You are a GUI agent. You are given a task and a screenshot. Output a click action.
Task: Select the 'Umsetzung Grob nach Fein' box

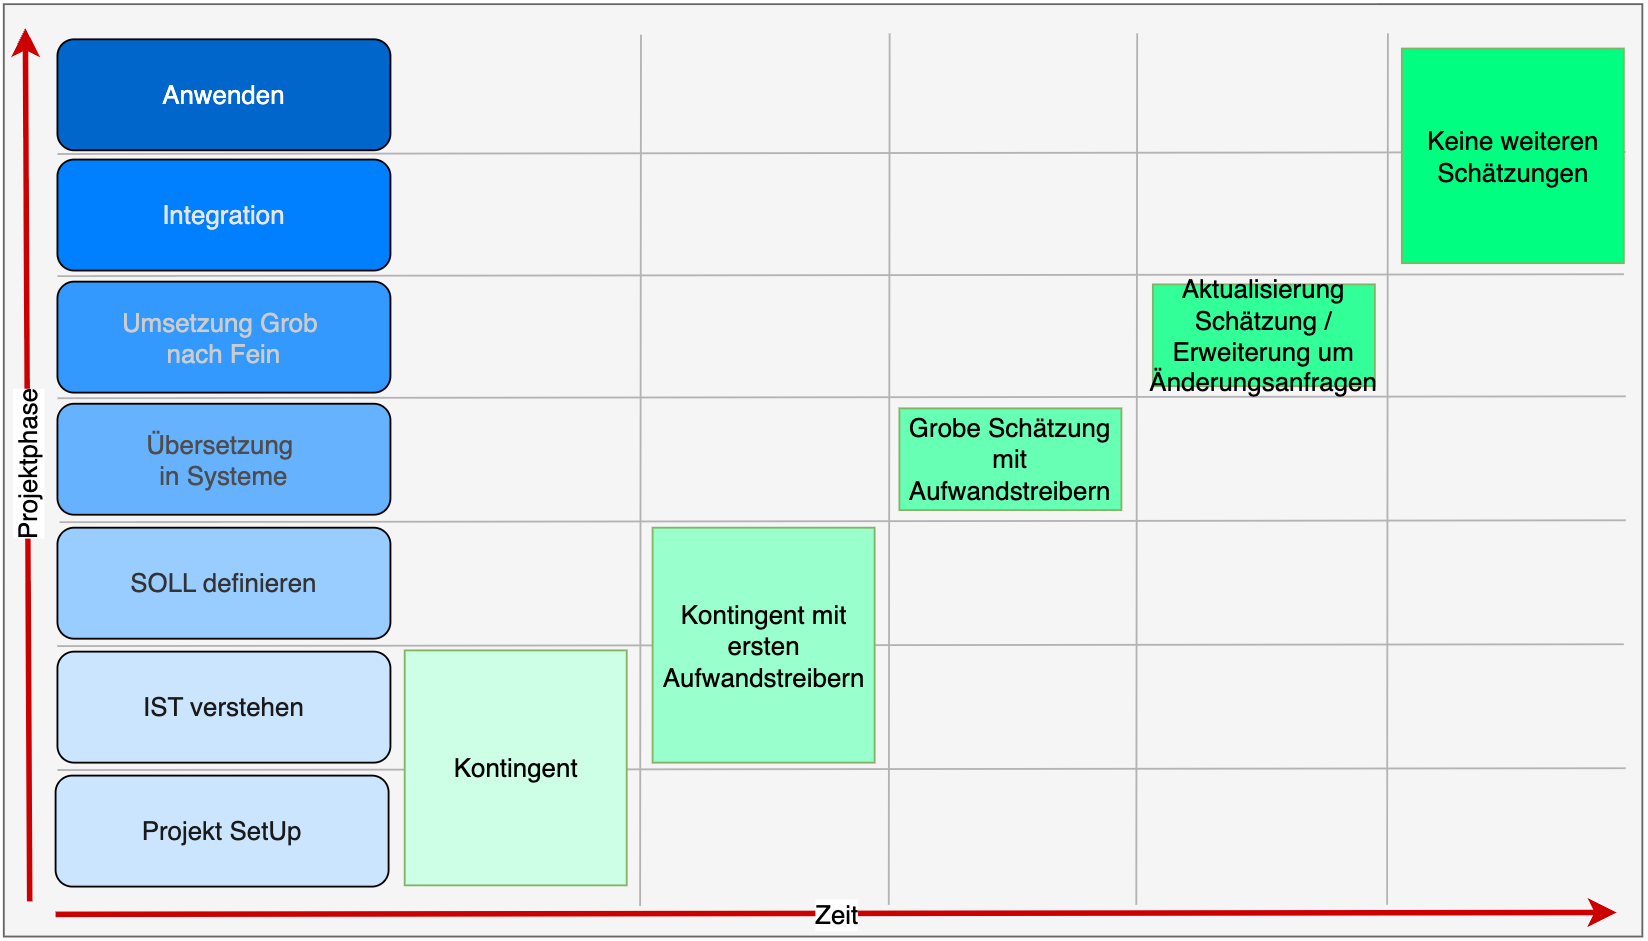[223, 338]
